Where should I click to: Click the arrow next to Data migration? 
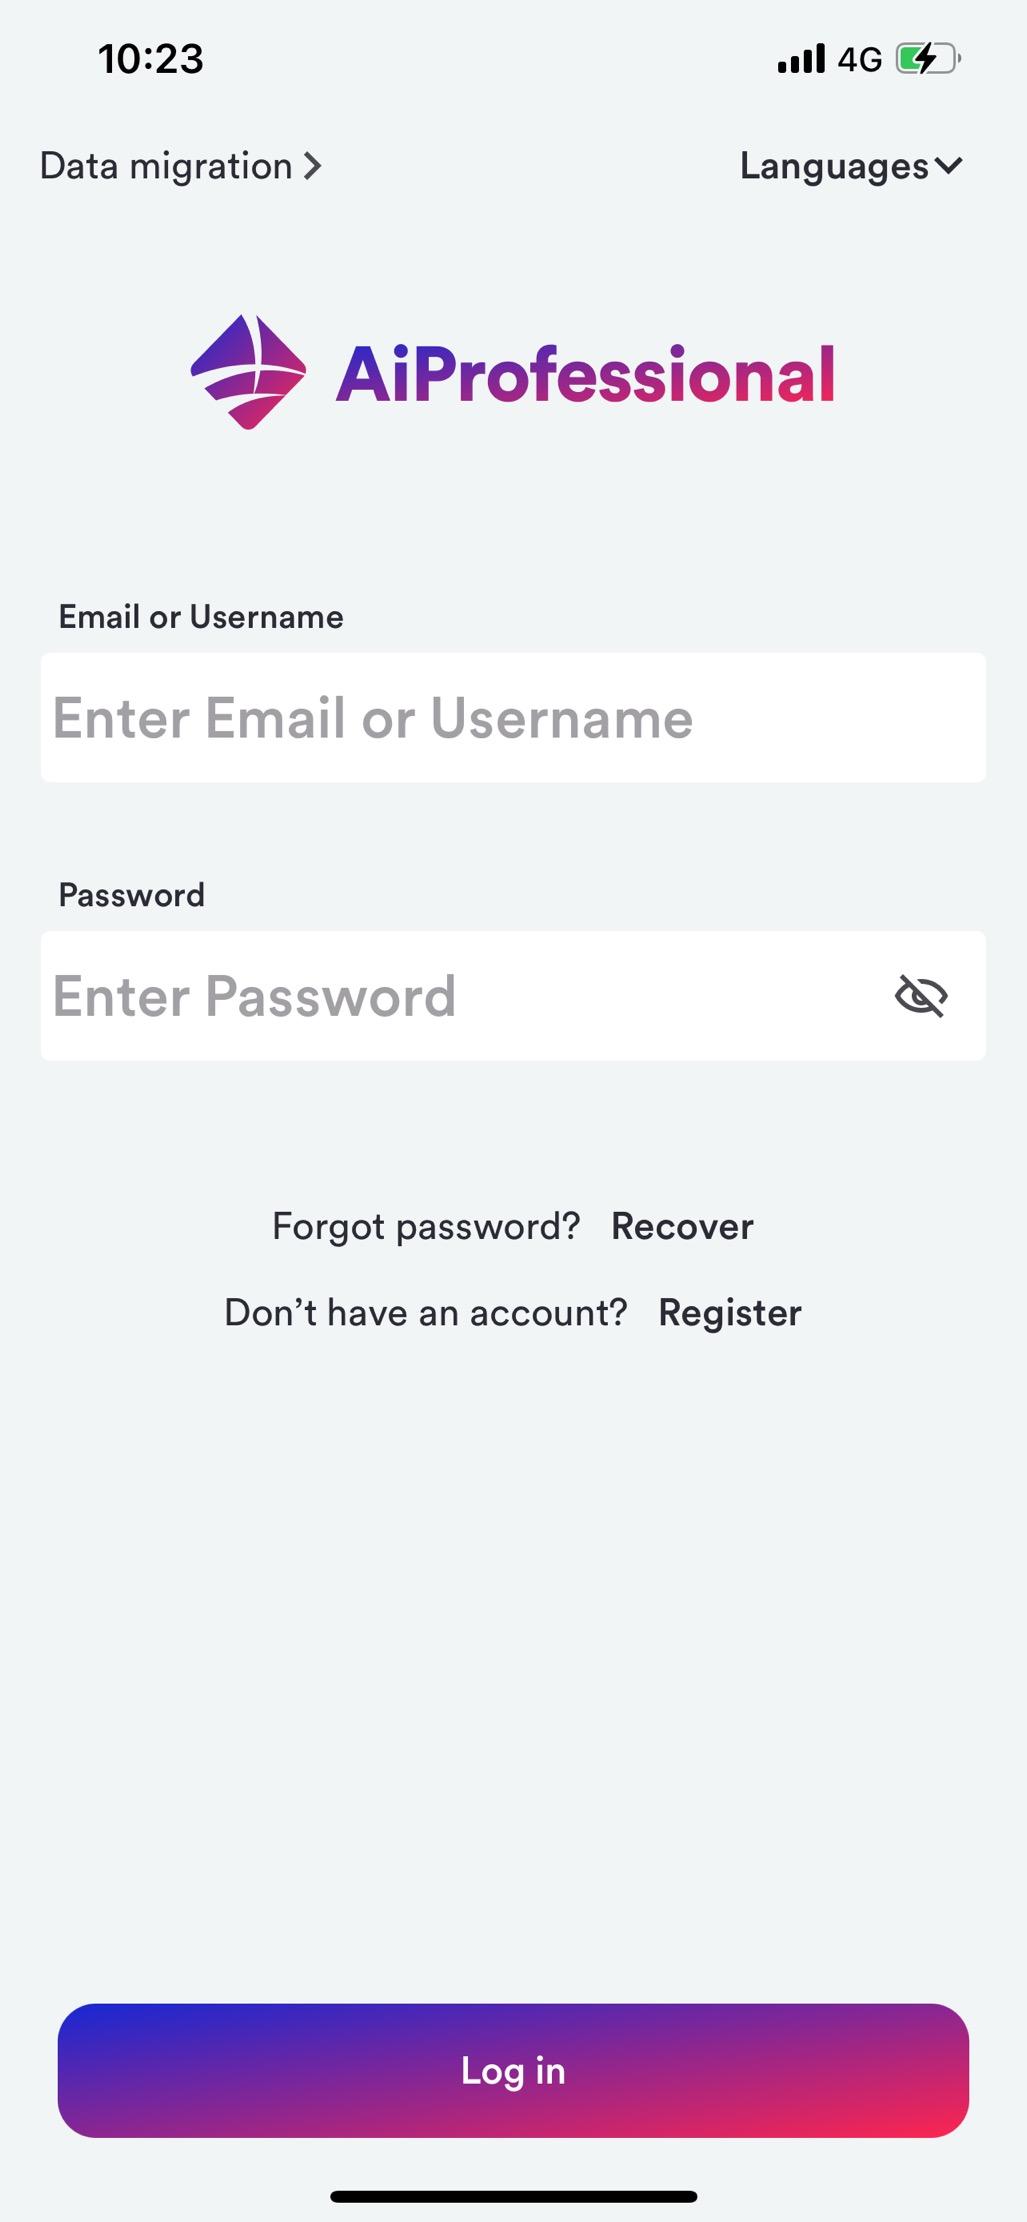pyautogui.click(x=313, y=166)
